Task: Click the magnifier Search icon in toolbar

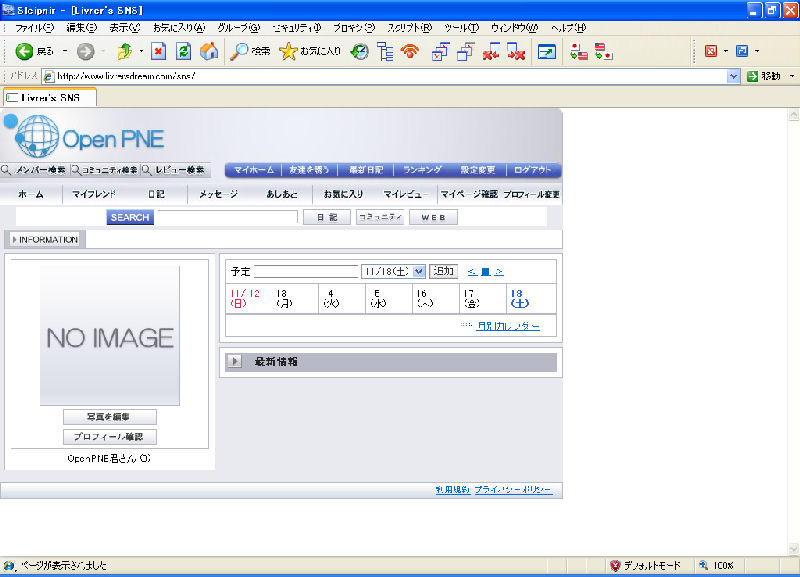Action: 240,51
